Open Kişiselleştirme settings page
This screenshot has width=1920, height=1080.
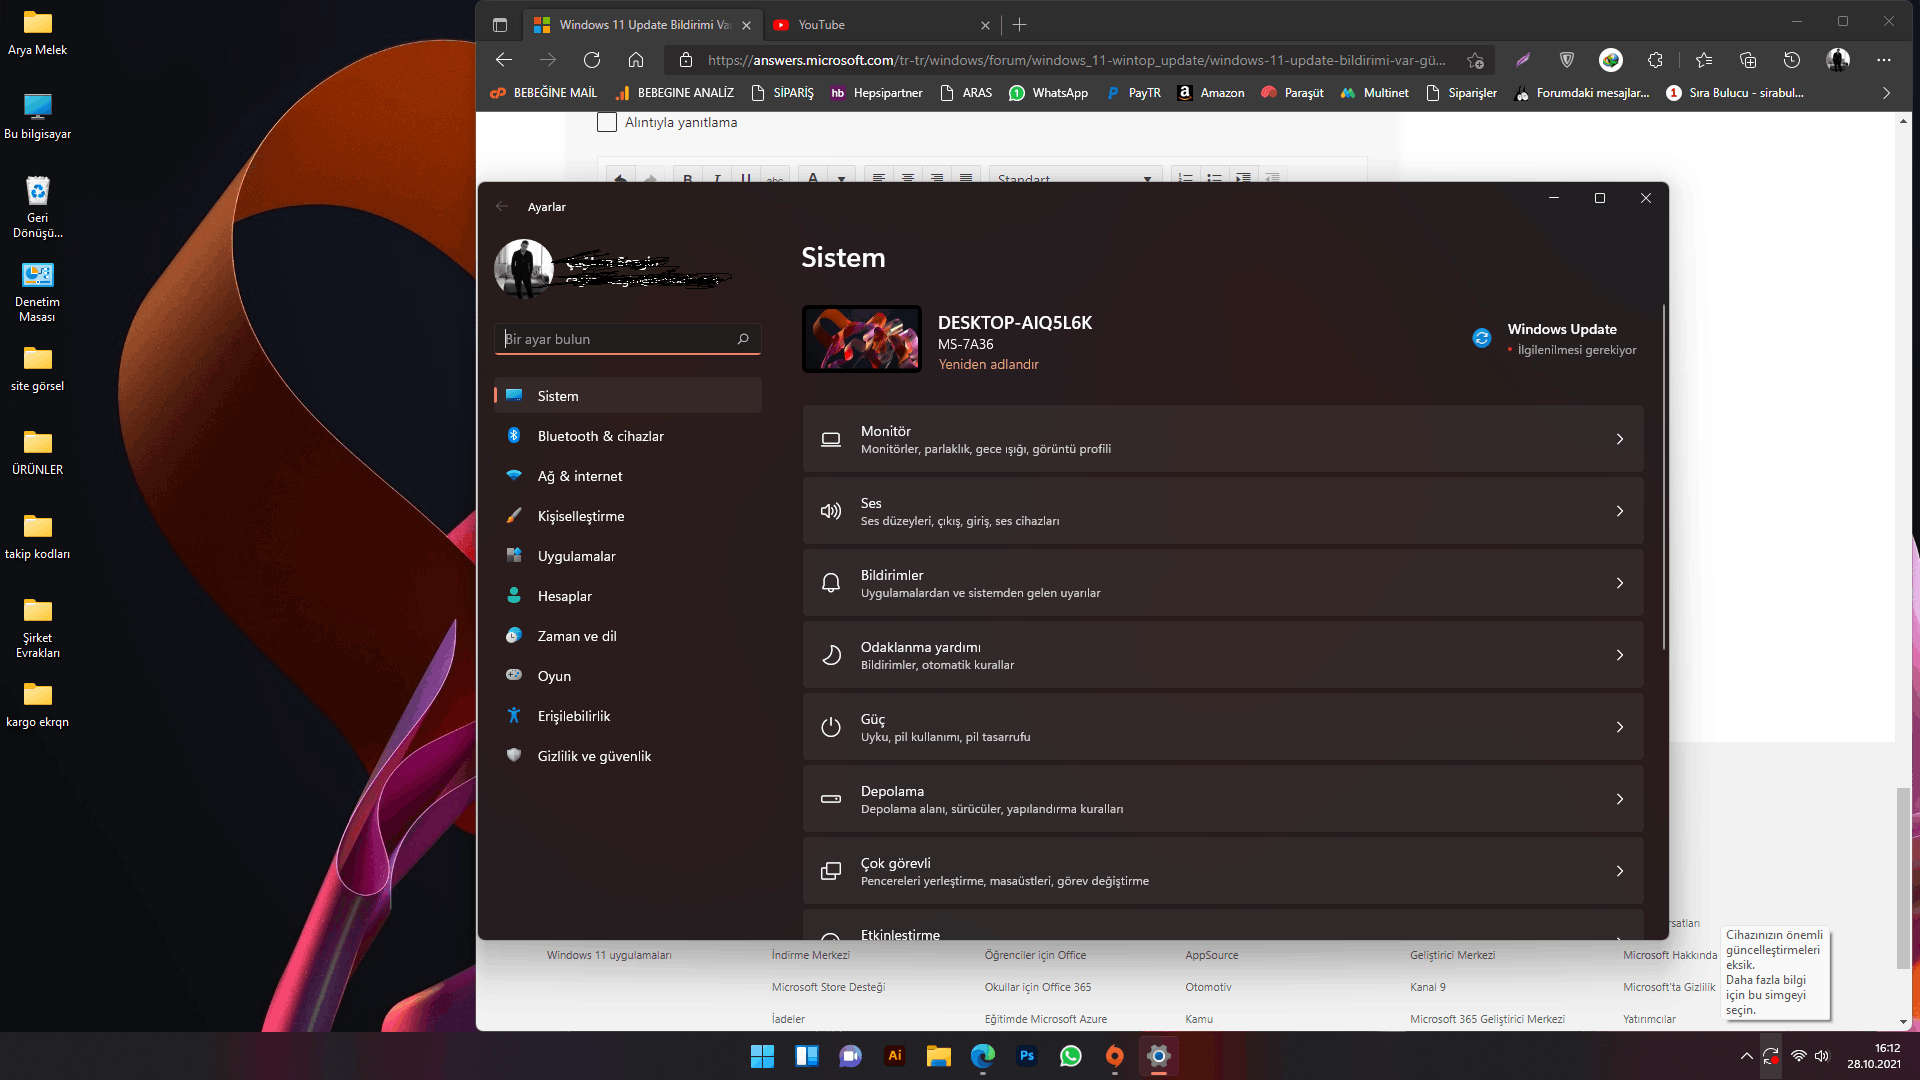580,516
